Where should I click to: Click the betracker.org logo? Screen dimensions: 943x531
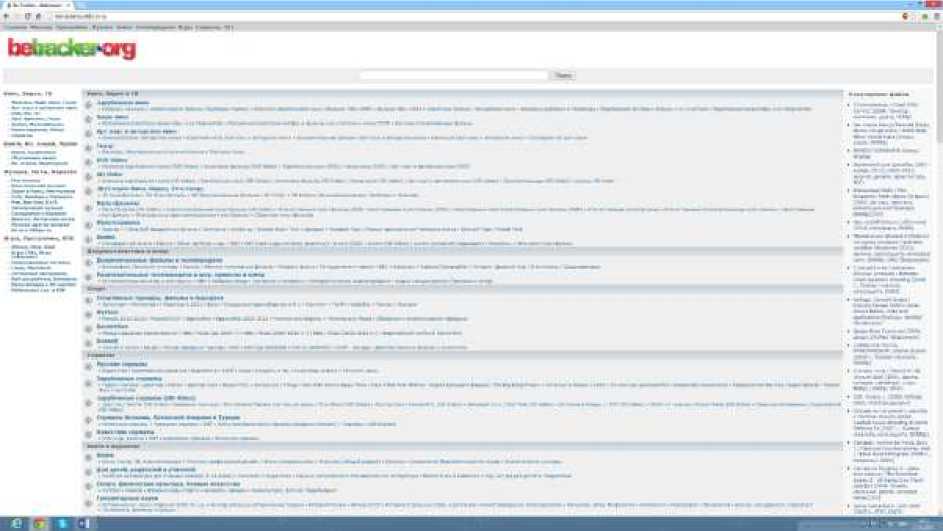72,49
